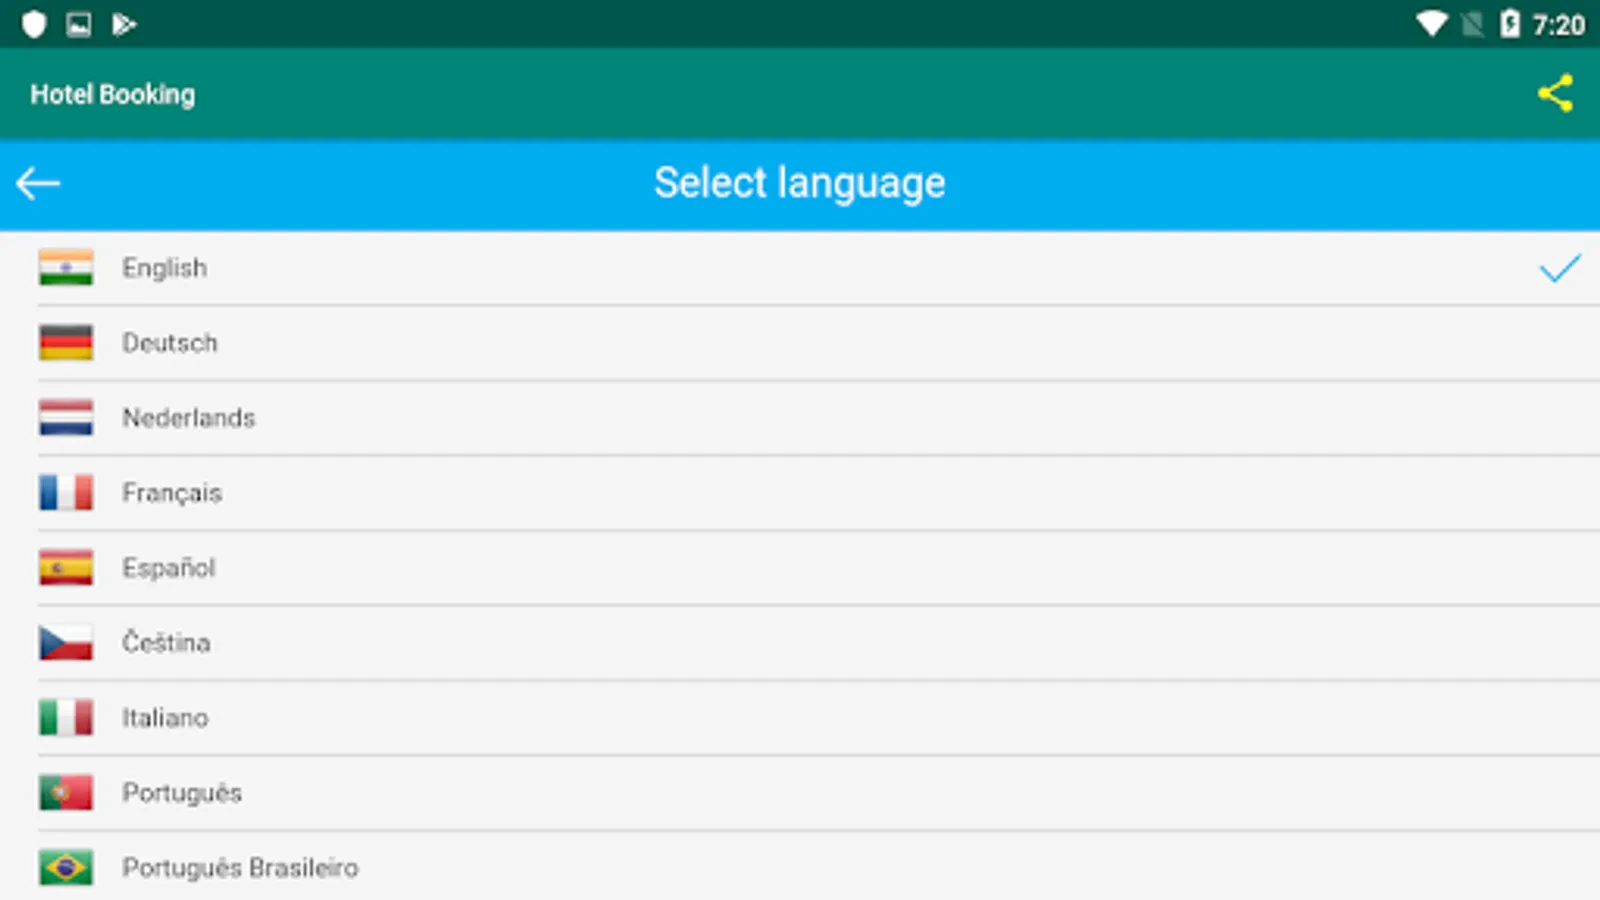Tap the India flag icon
Screen dimensions: 1600x900
(x=66, y=268)
